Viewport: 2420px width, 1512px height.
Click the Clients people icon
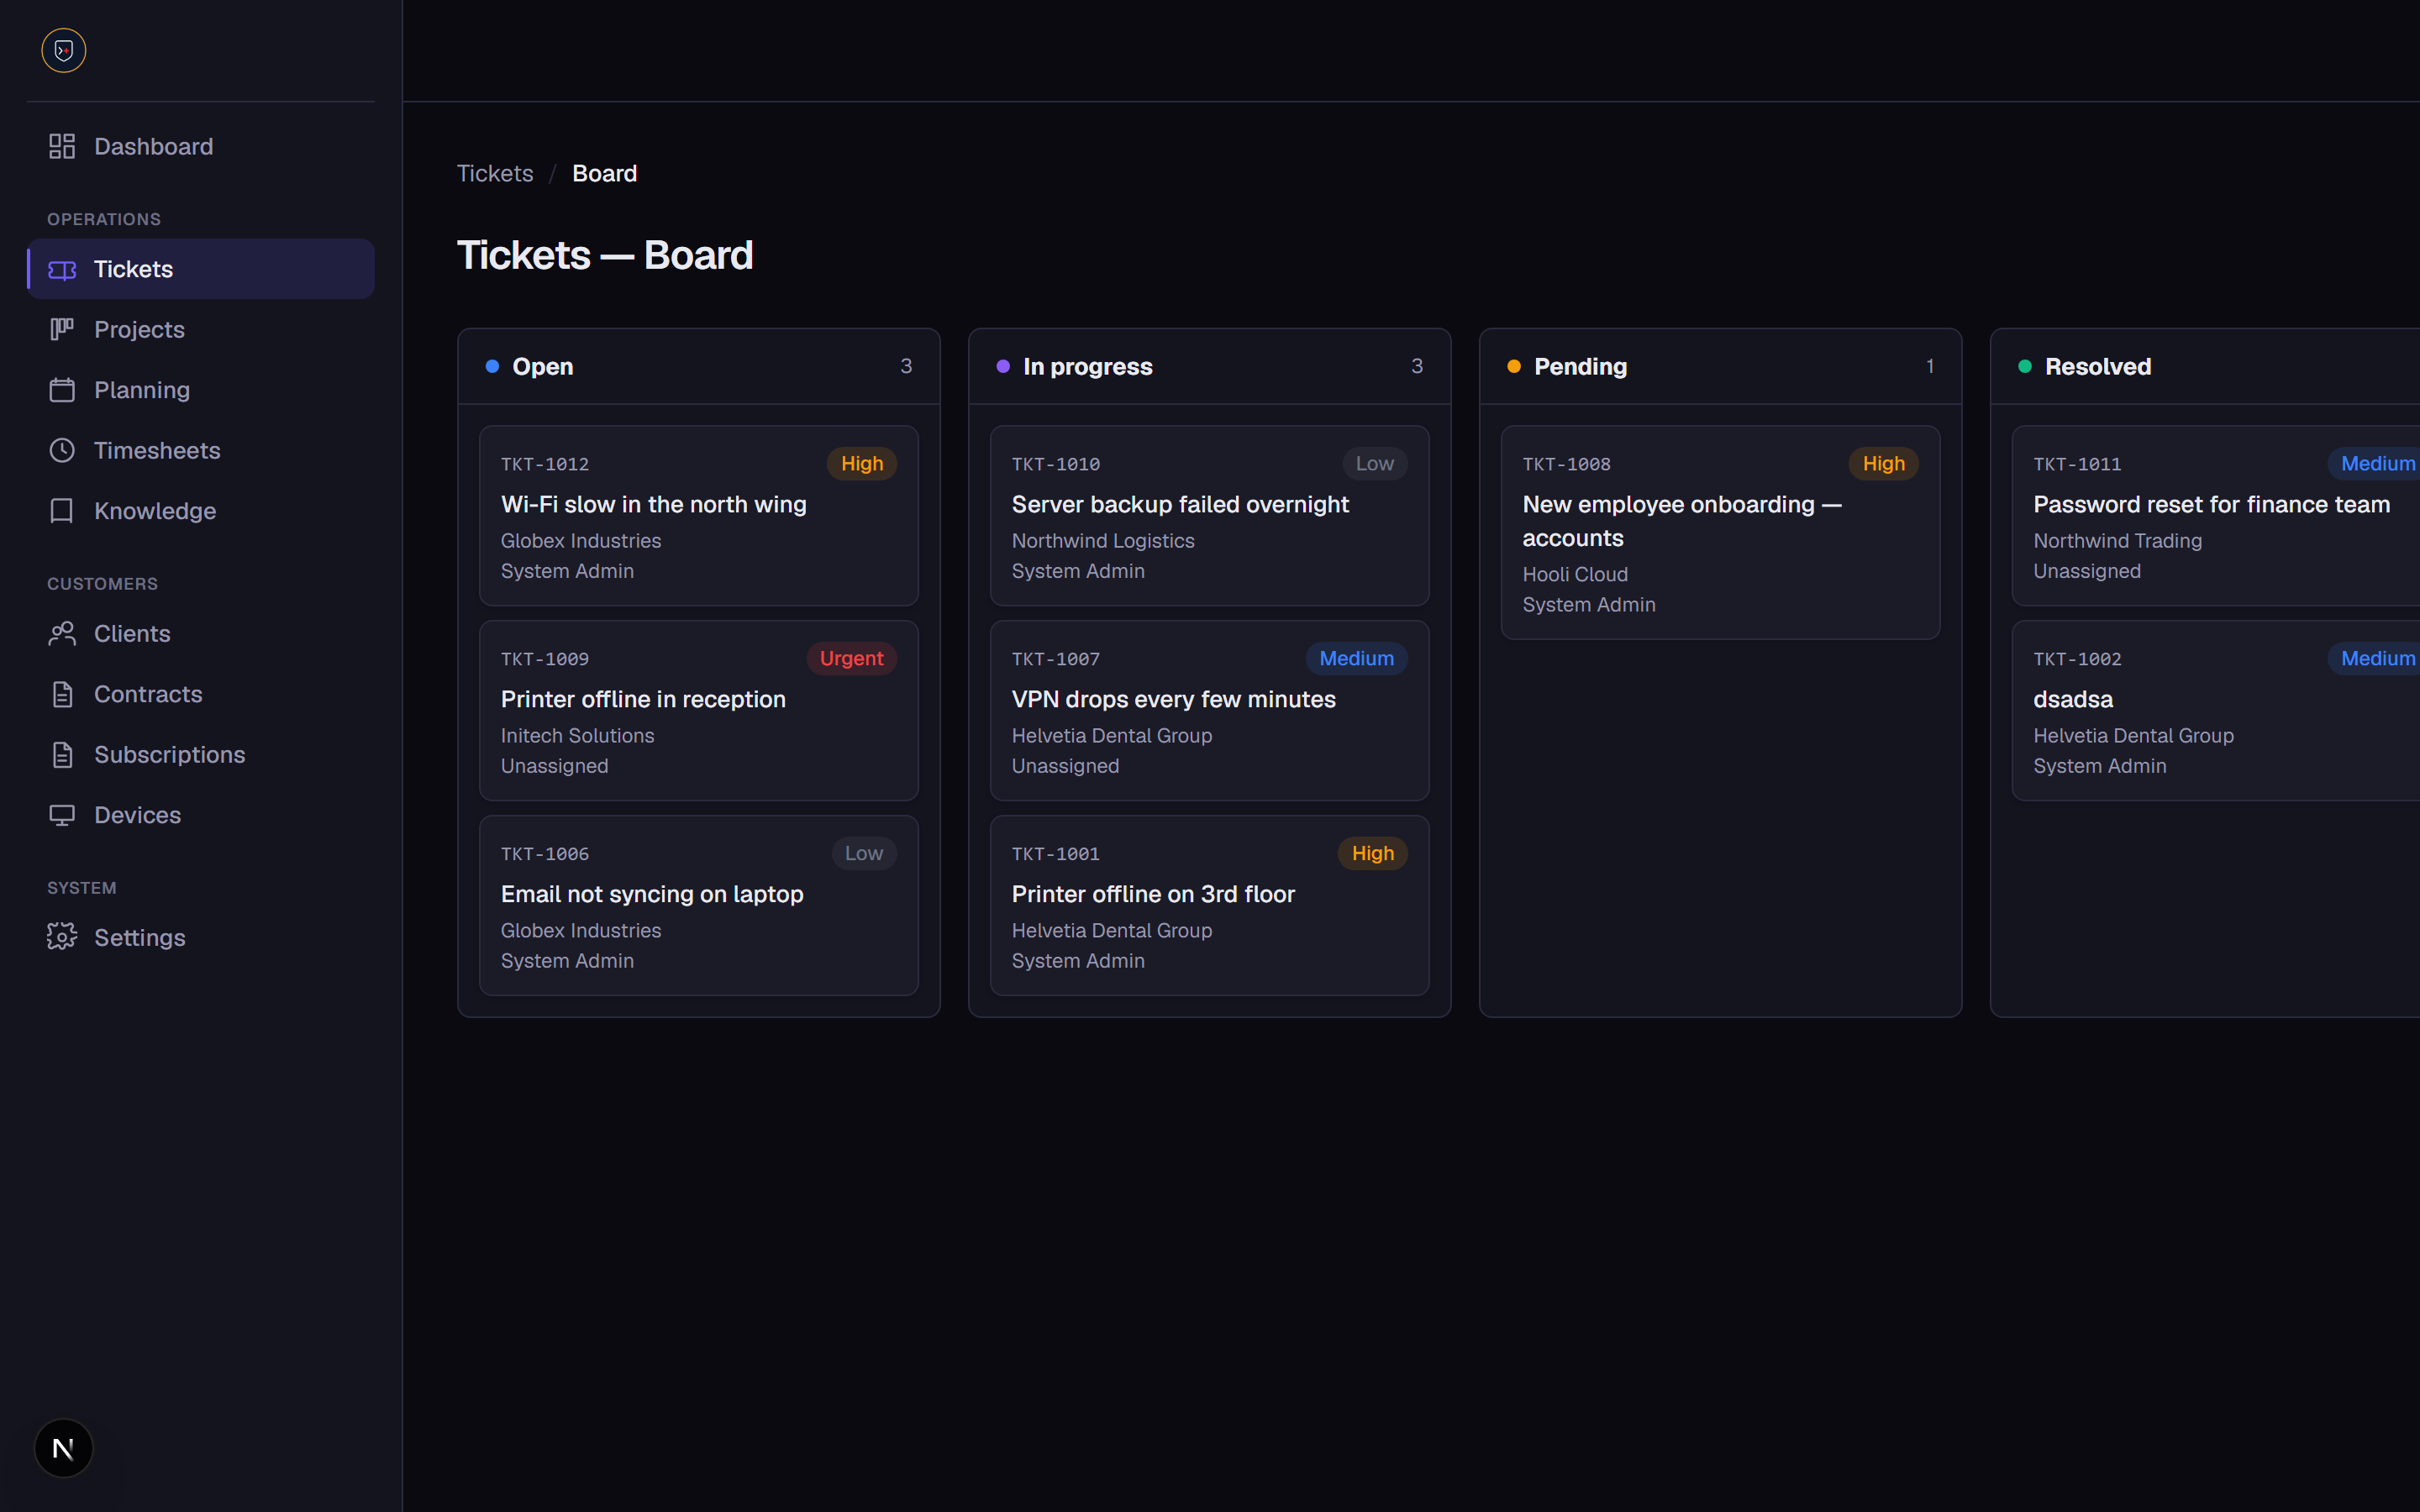coord(62,633)
